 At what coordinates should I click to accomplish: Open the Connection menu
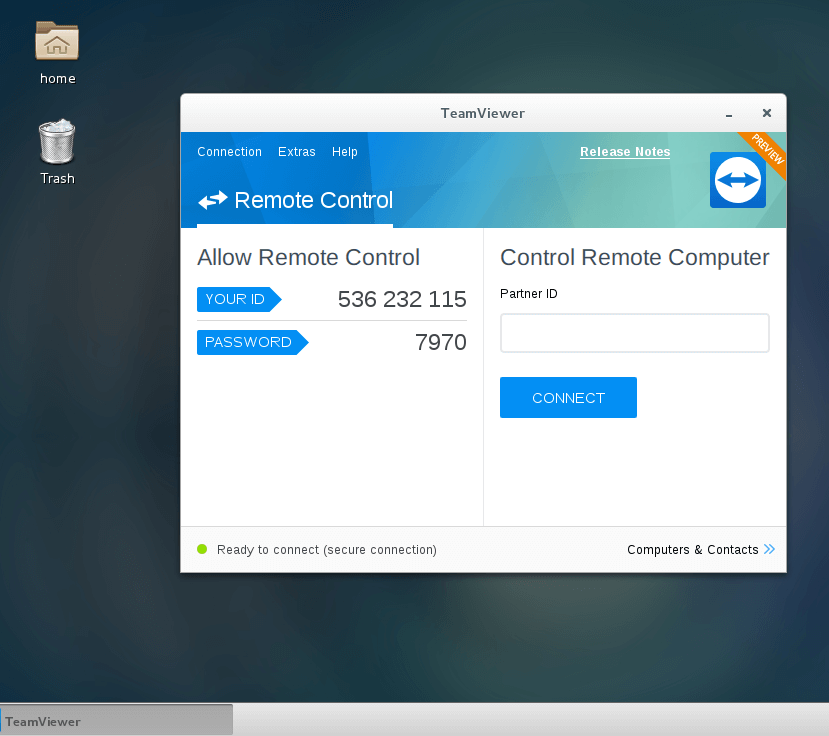pyautogui.click(x=229, y=152)
